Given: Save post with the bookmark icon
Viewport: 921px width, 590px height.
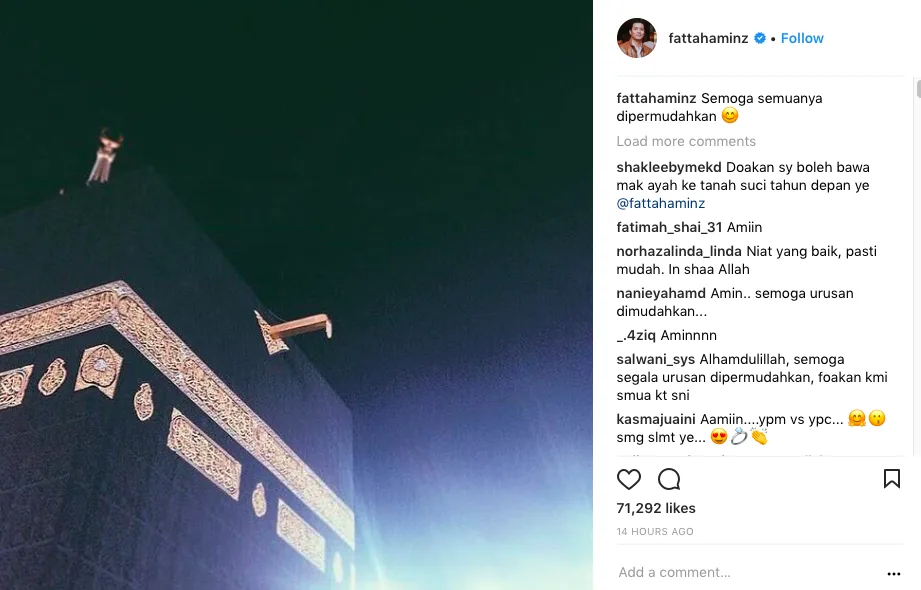Looking at the screenshot, I should tap(892, 479).
